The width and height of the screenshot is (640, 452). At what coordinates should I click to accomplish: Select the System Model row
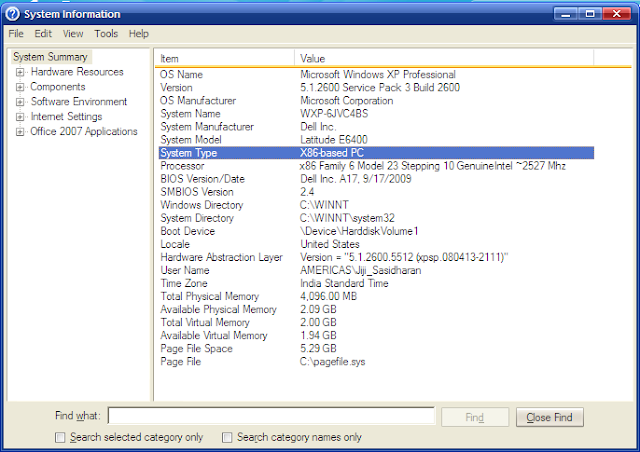pos(376,140)
